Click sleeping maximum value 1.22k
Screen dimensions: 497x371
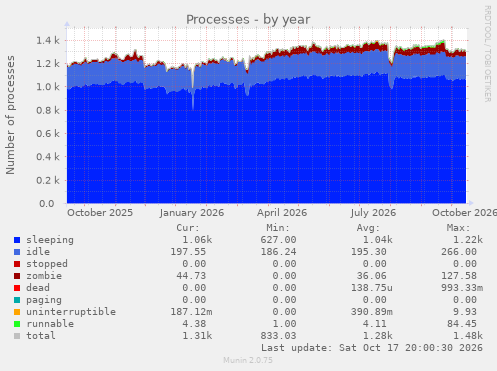[x=468, y=240]
